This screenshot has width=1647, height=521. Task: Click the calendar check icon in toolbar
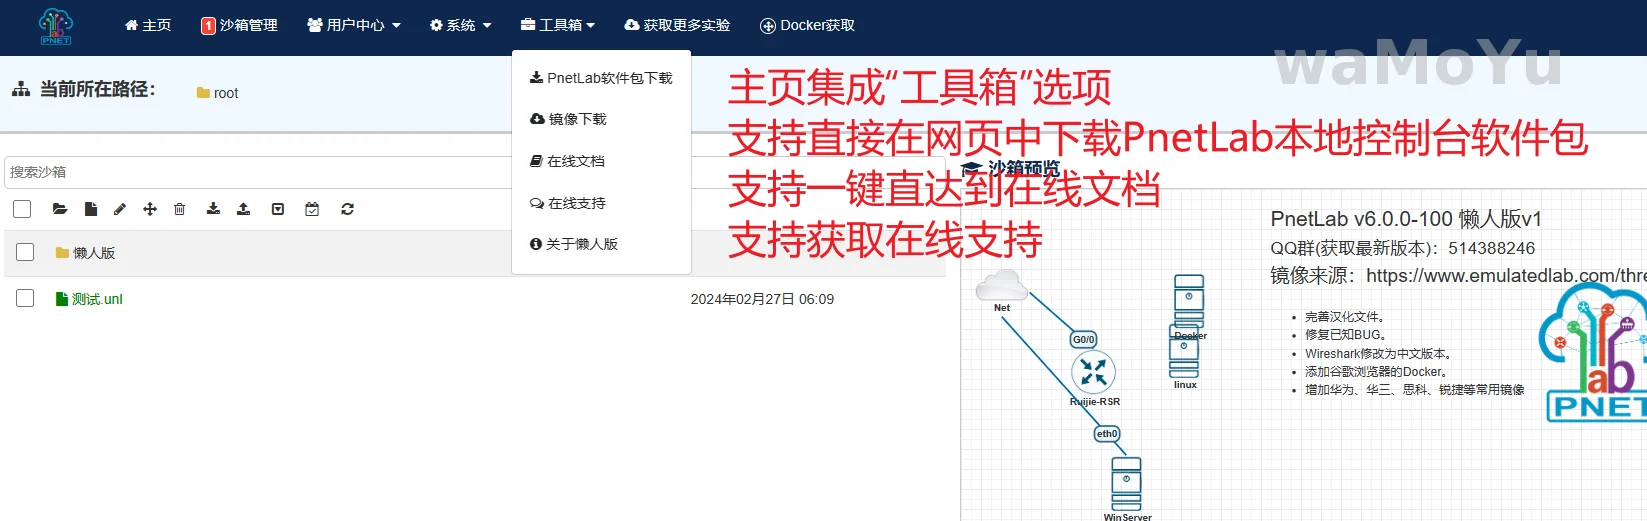312,209
